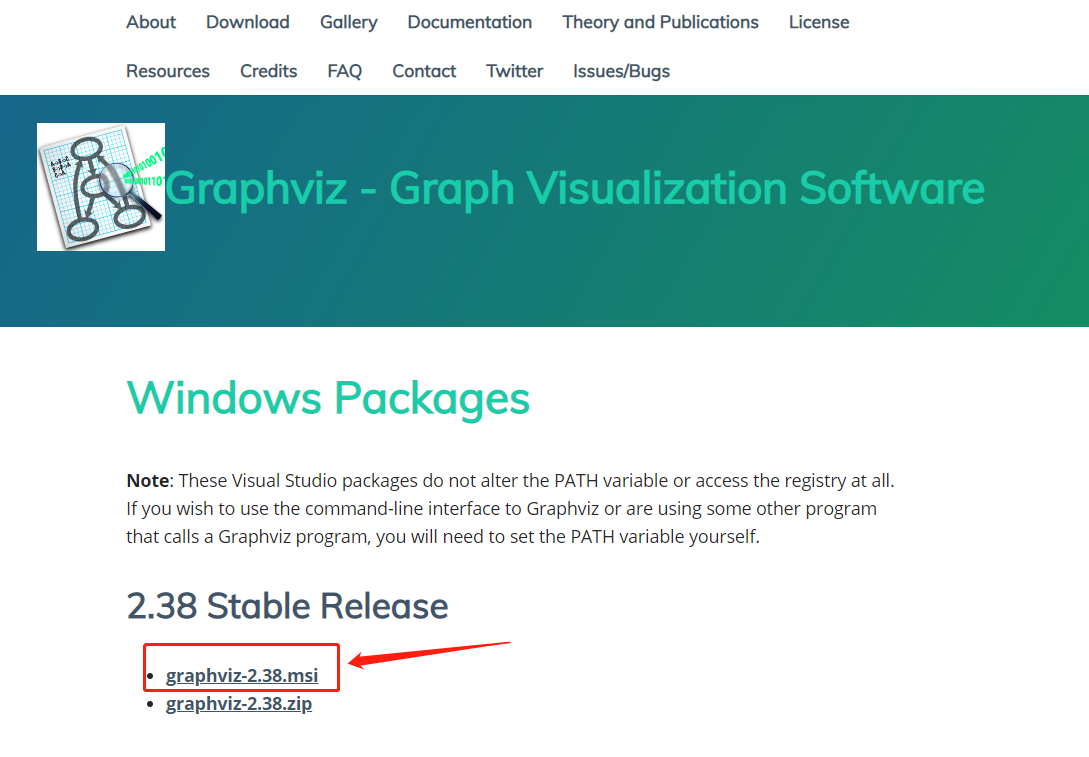Open the Issues/Bugs page
The height and width of the screenshot is (757, 1089).
tap(621, 70)
